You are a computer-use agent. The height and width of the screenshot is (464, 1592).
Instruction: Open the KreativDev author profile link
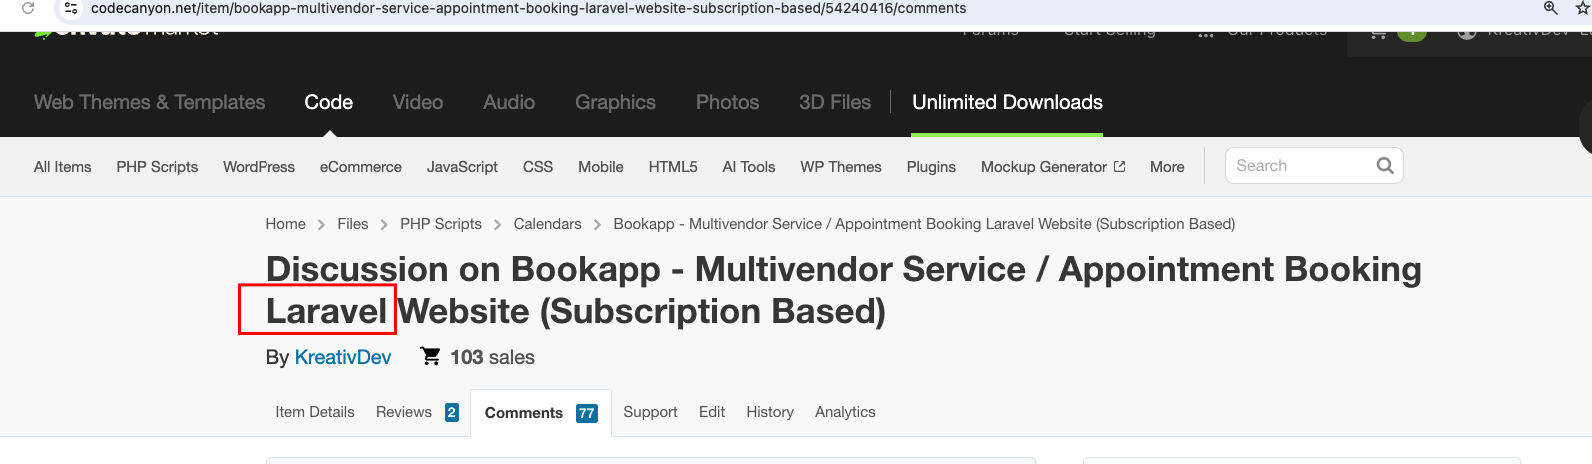(343, 357)
